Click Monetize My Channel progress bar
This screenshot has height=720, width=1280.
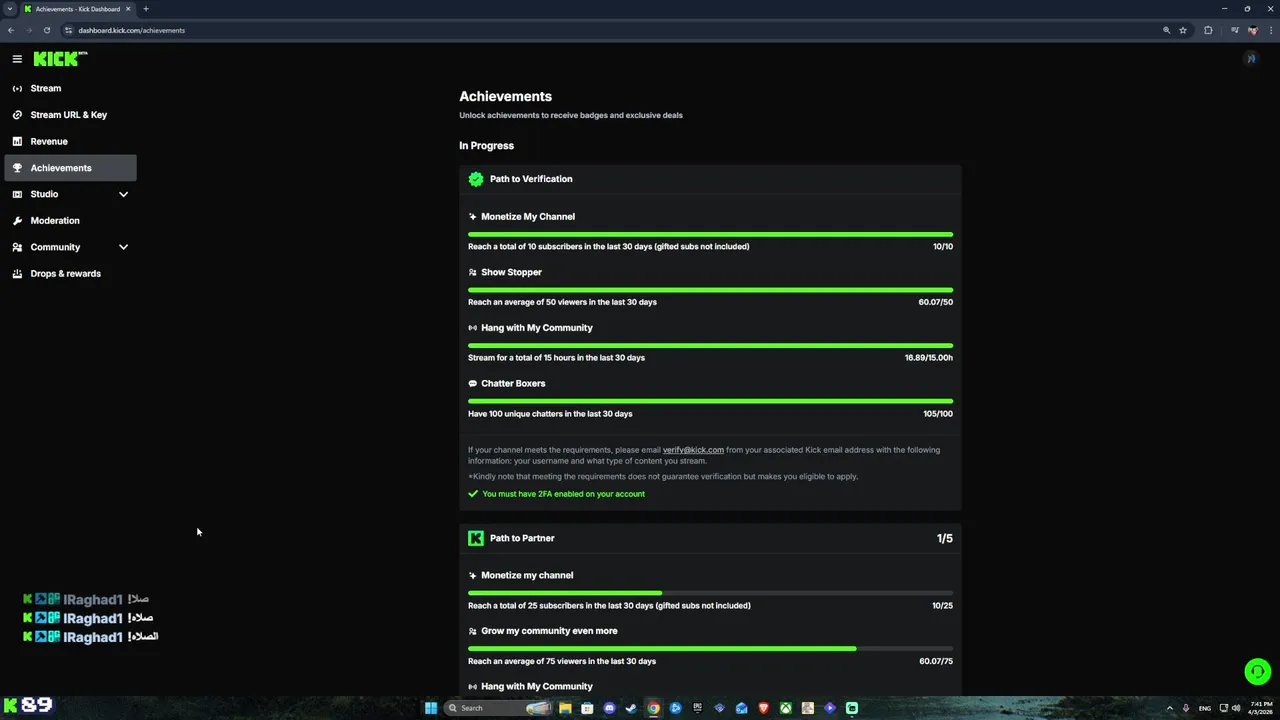click(x=710, y=234)
